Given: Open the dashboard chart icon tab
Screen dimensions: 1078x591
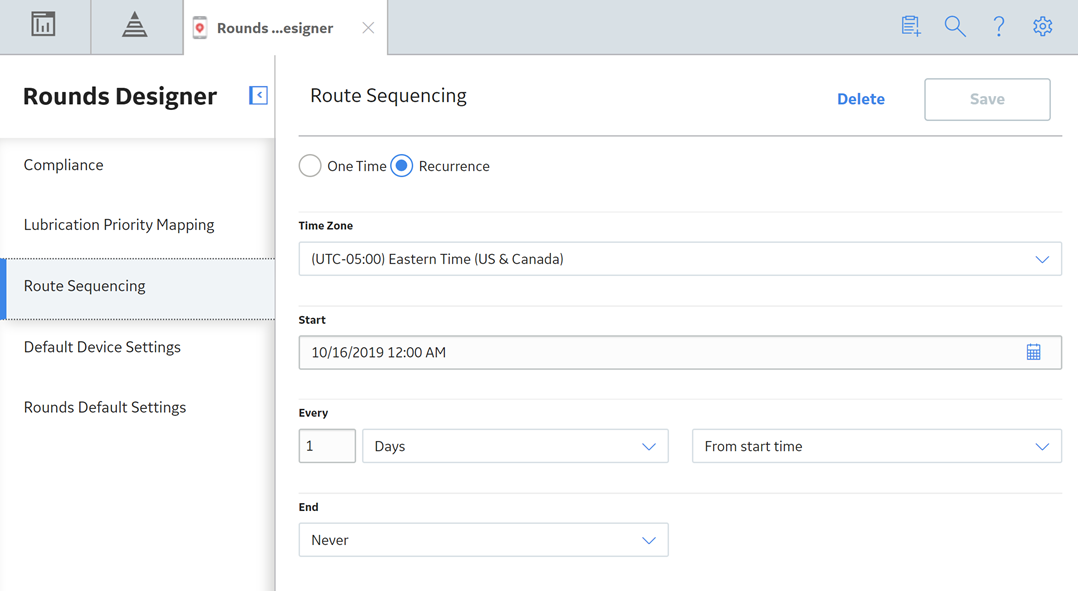Looking at the screenshot, I should tap(43, 25).
